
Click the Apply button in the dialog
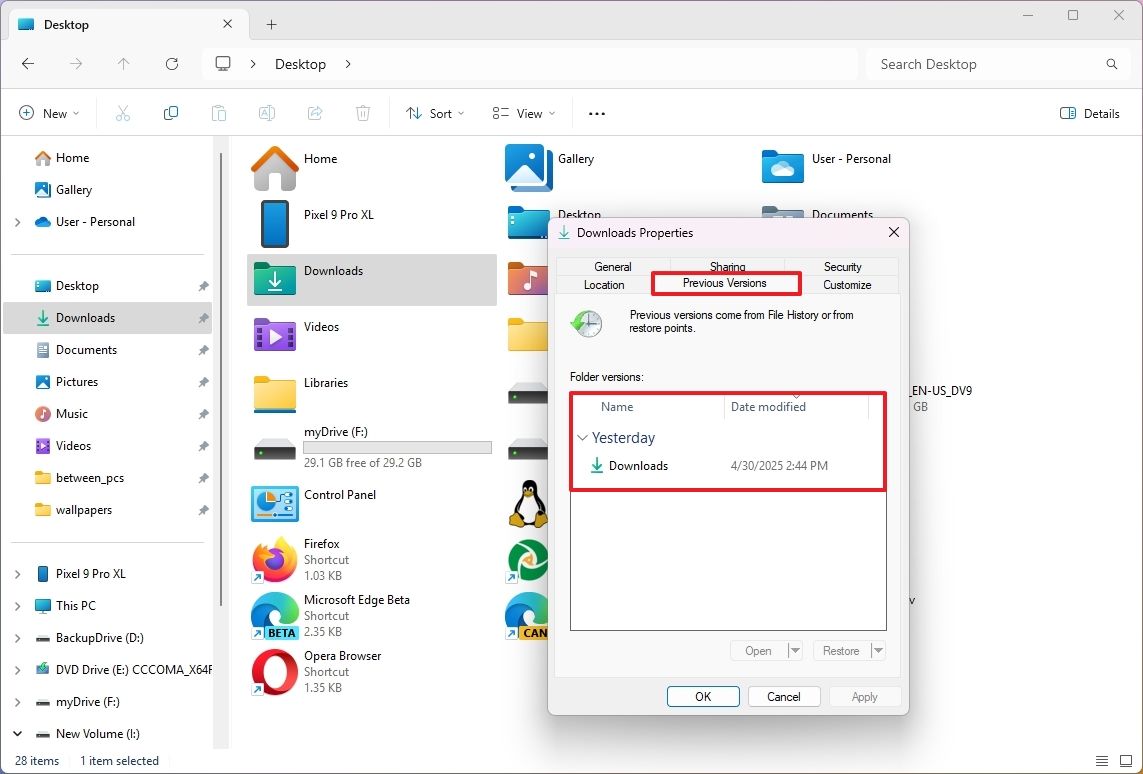click(x=864, y=696)
